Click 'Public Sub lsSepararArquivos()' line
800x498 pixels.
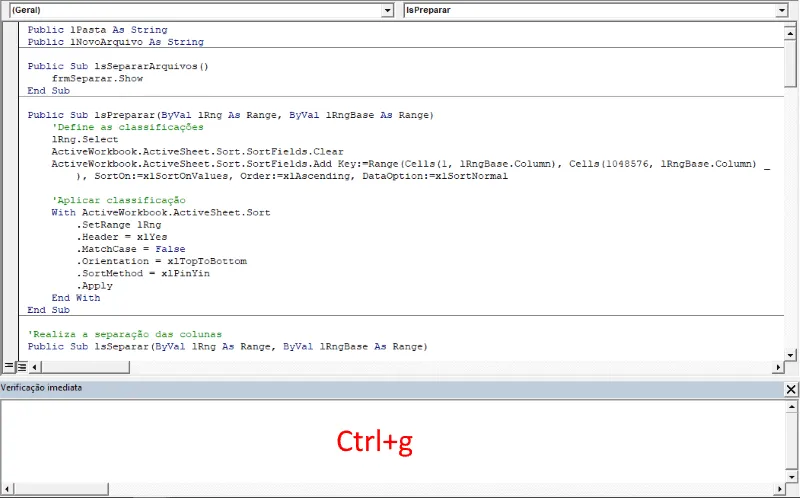click(118, 66)
